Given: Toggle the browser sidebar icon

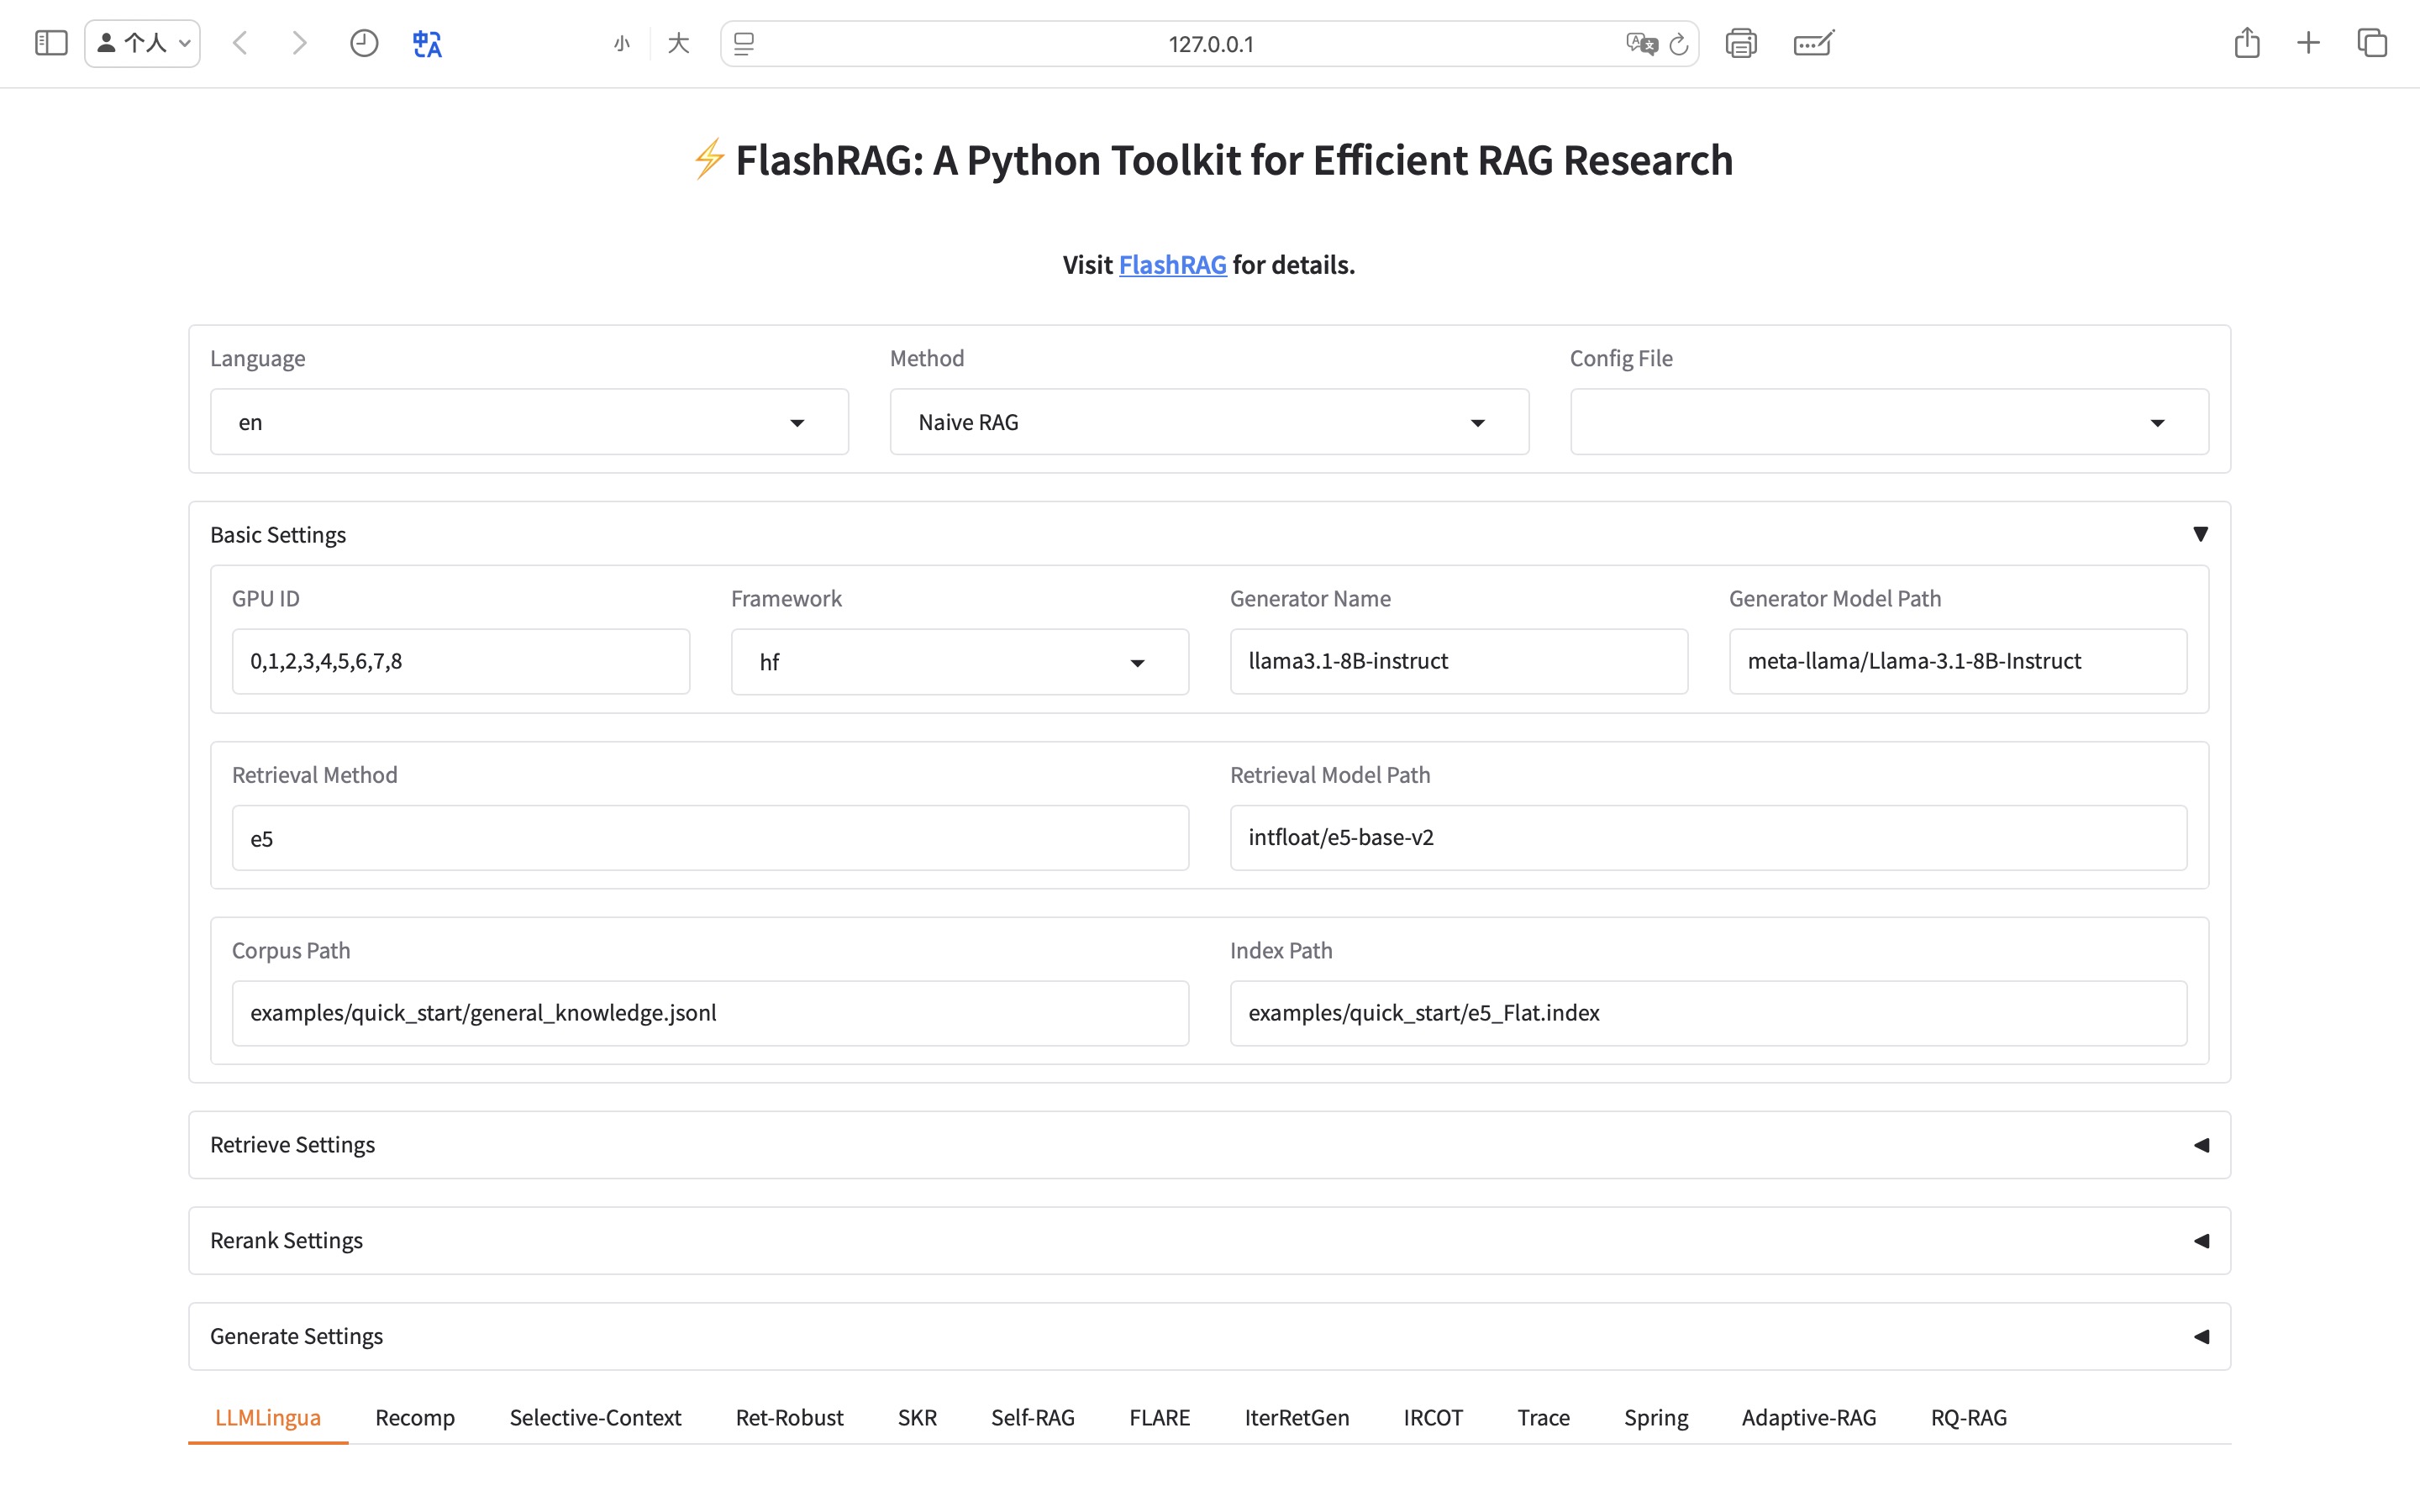Looking at the screenshot, I should pyautogui.click(x=51, y=43).
